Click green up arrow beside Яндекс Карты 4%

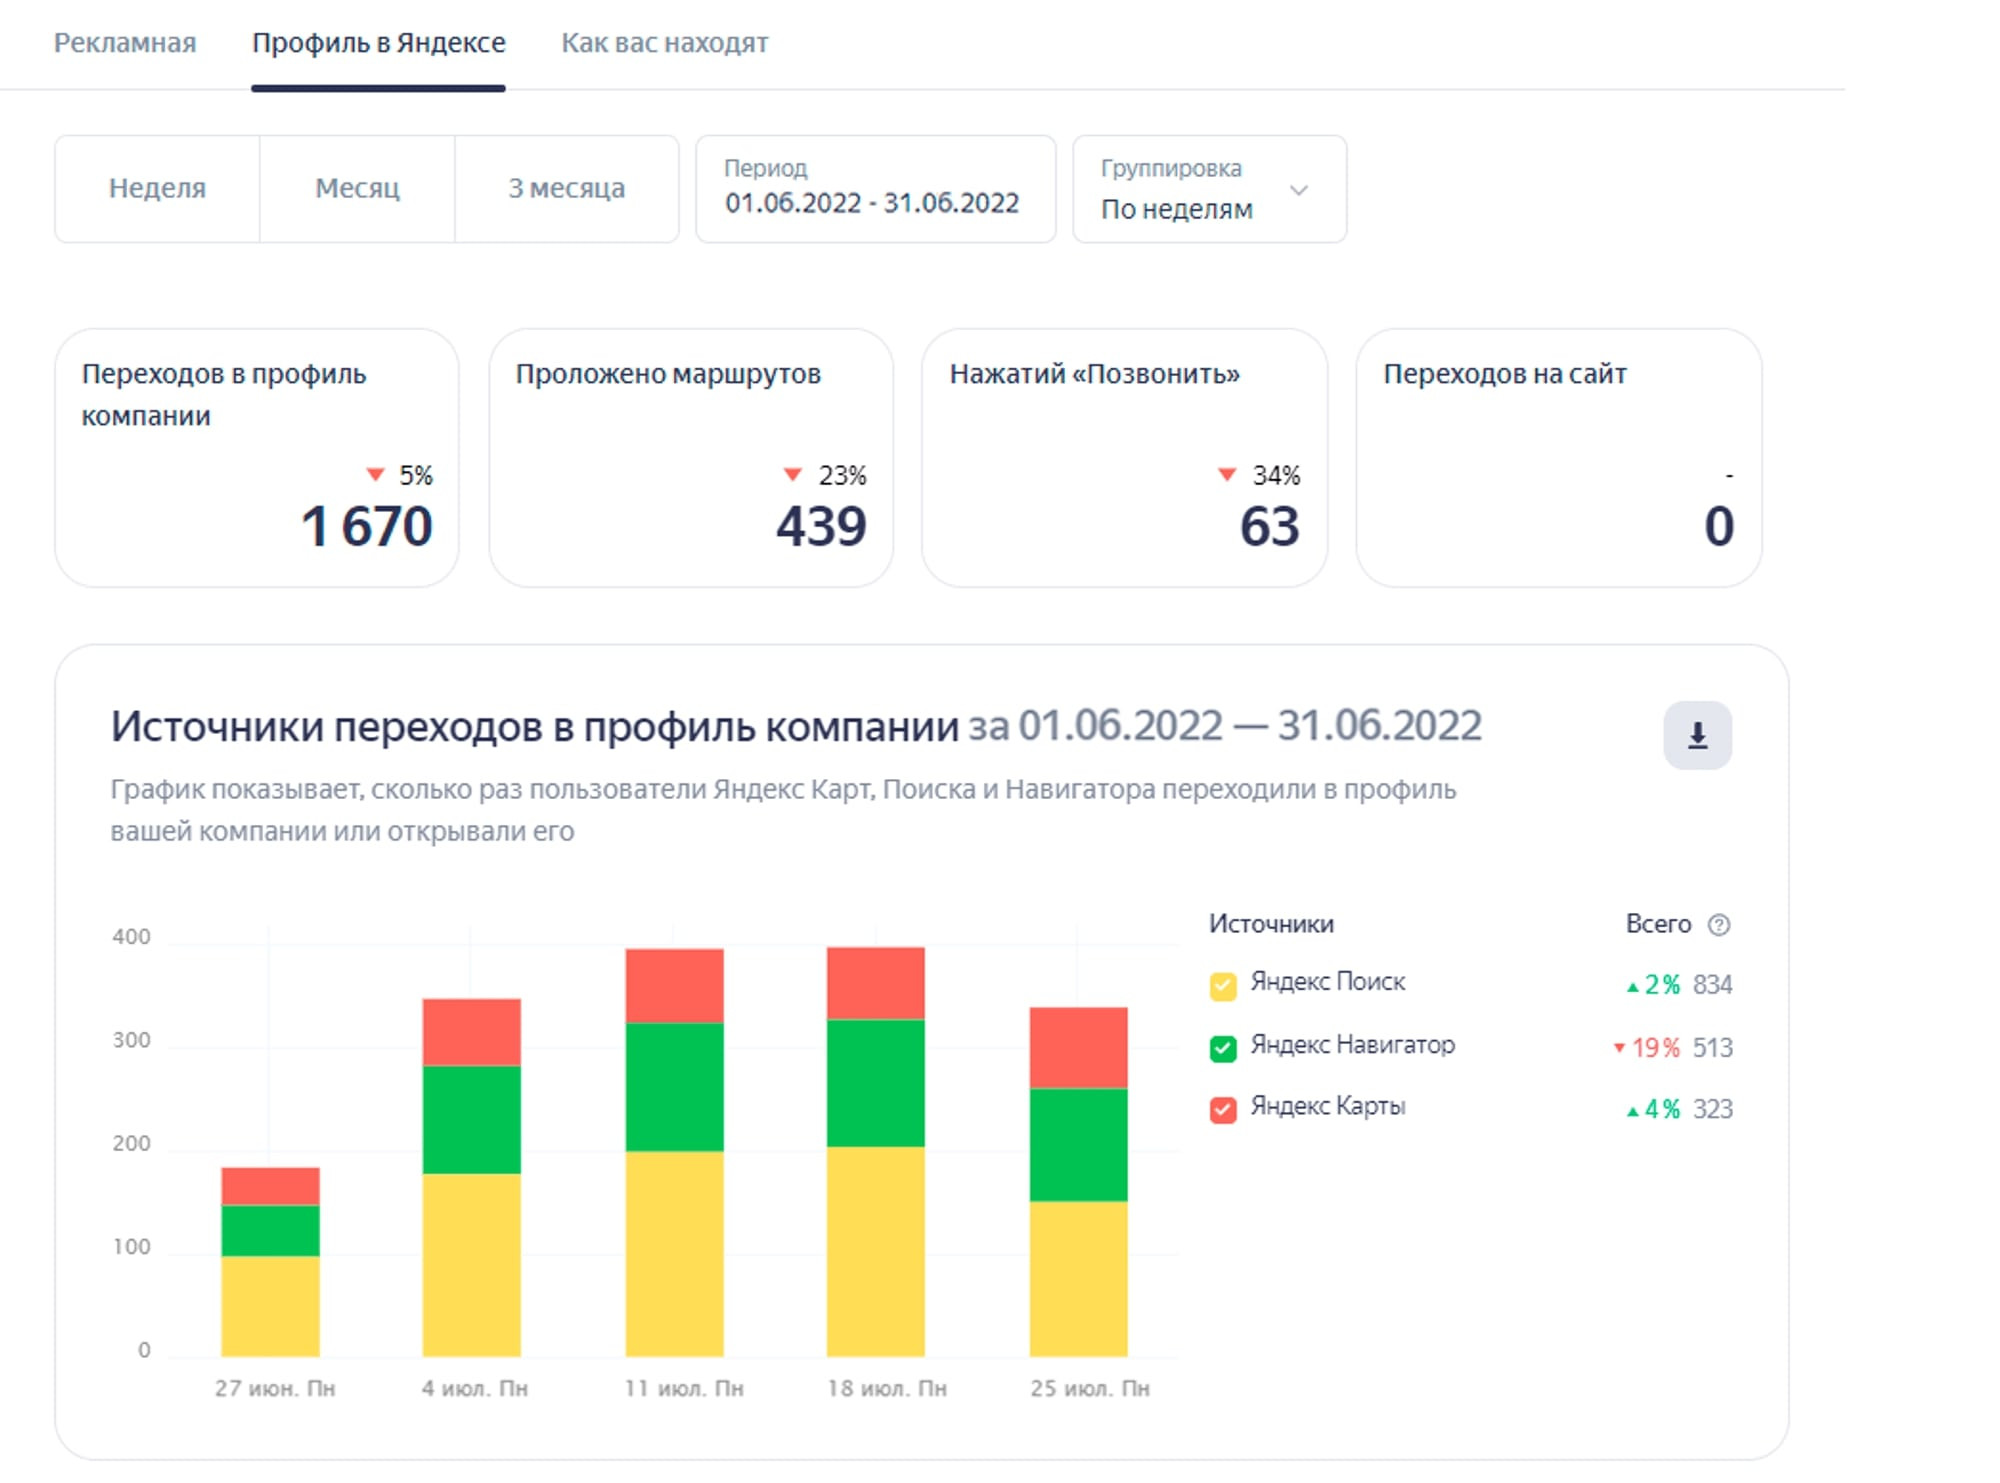pos(1632,1110)
